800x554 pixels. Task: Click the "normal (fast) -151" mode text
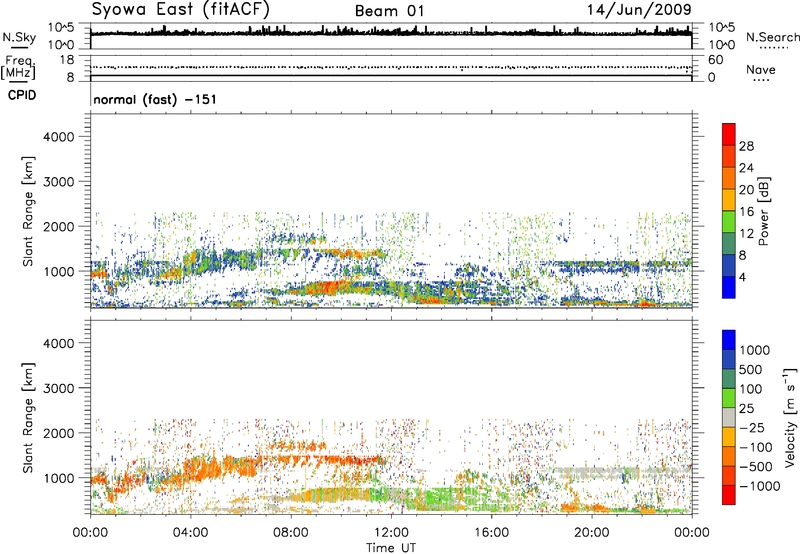coord(155,99)
